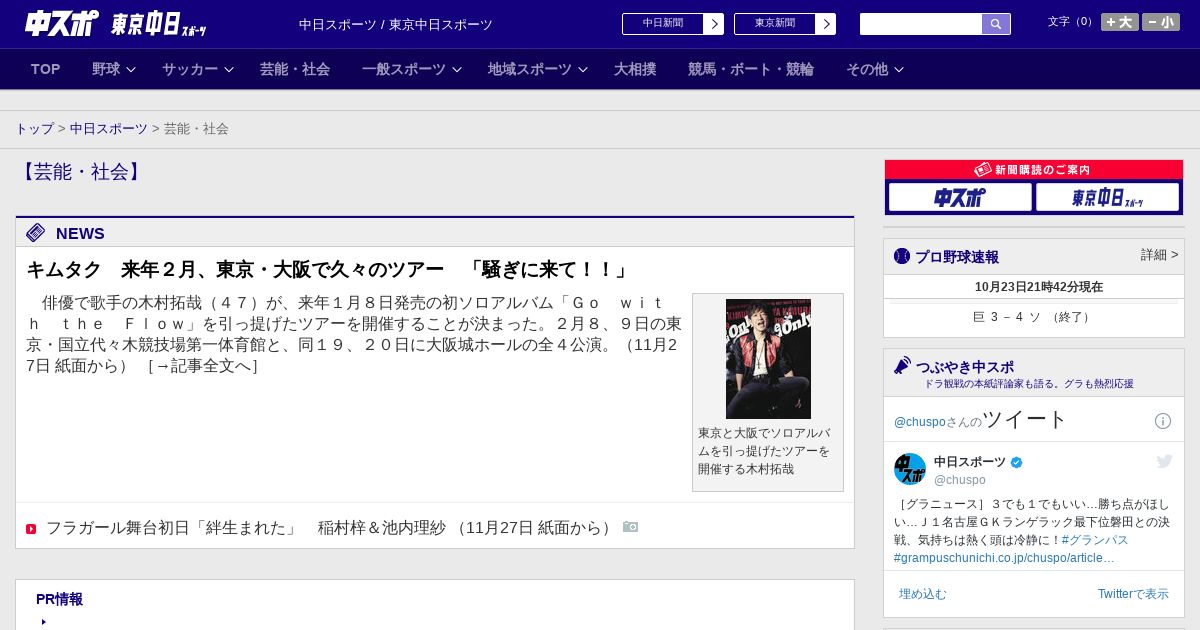Decrease text size with 小 button
The image size is (1200, 630).
click(1161, 22)
